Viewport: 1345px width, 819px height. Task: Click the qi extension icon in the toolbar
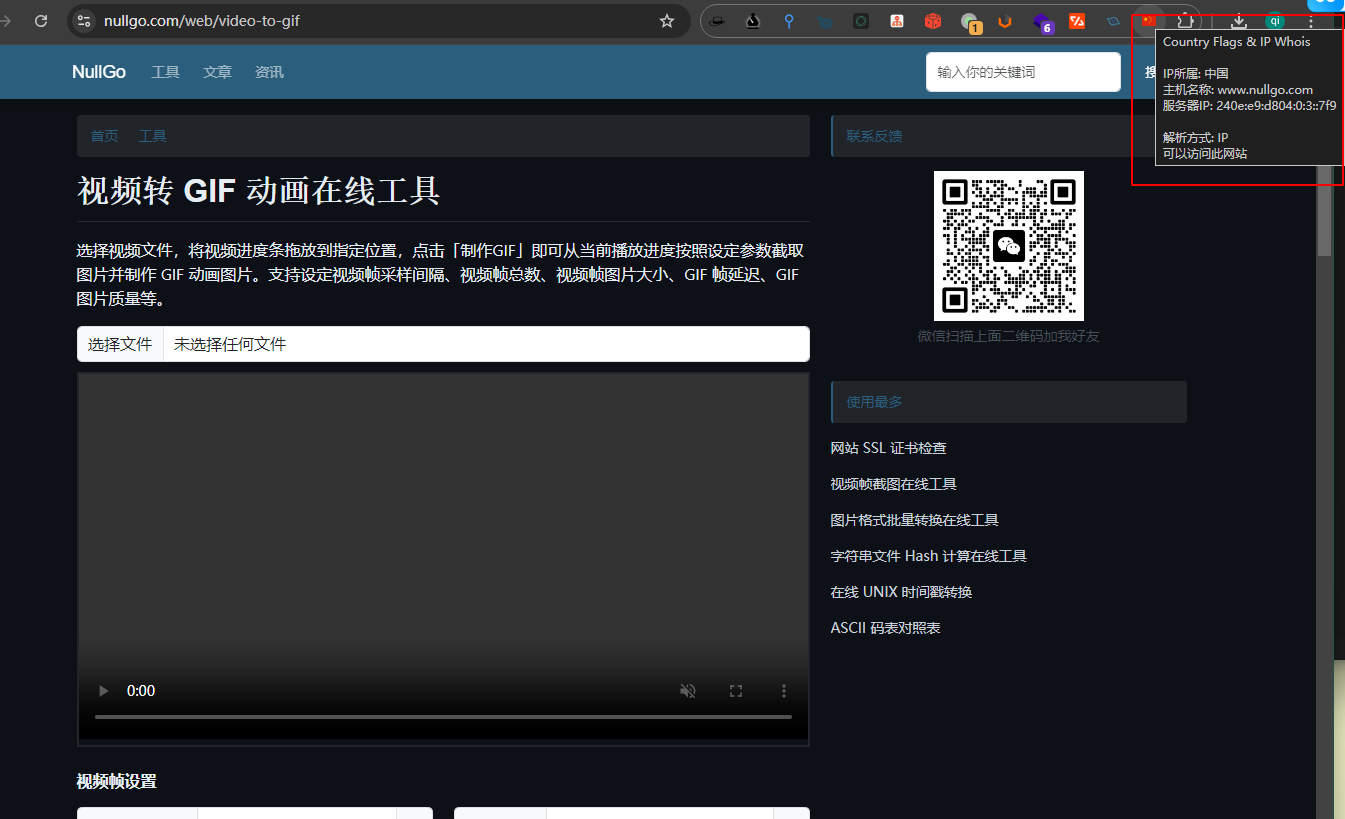(1274, 21)
